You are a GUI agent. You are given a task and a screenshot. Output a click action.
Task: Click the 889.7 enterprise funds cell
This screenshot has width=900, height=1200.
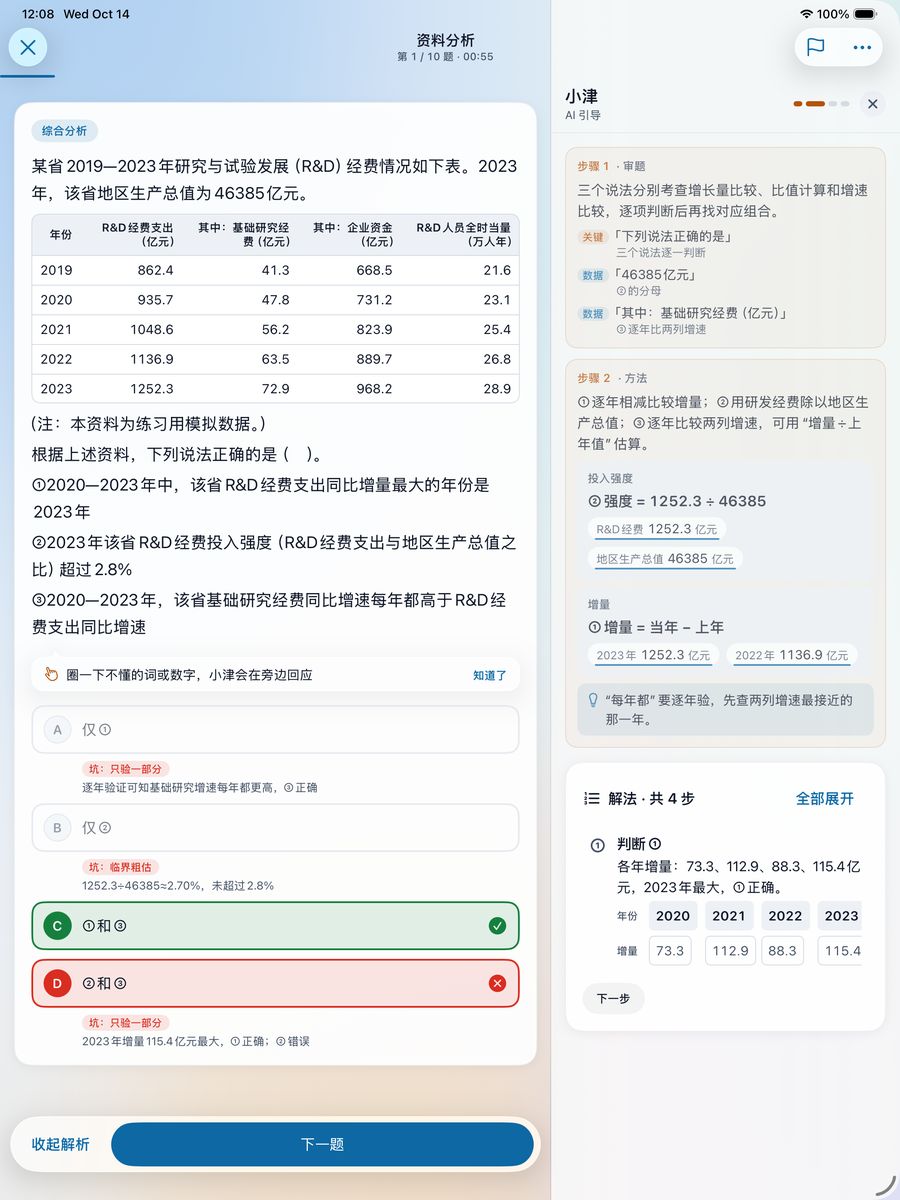coord(374,359)
